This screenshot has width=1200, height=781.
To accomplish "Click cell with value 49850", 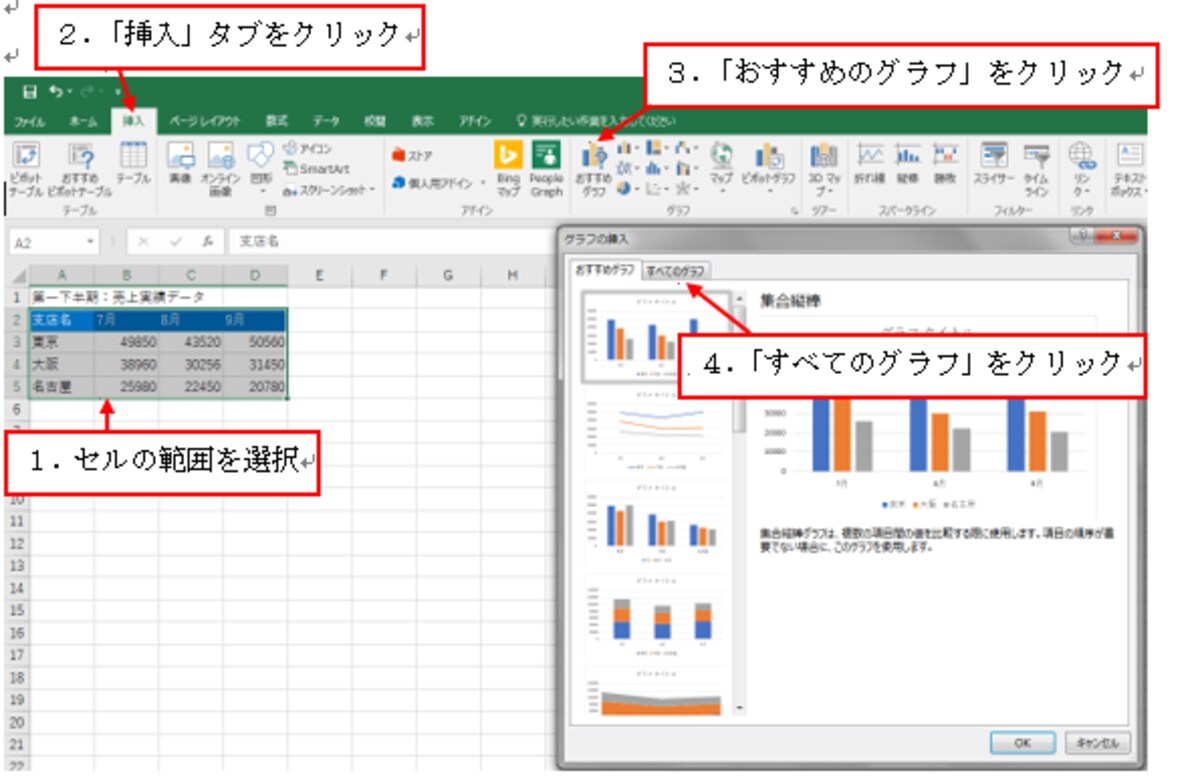I will point(127,342).
